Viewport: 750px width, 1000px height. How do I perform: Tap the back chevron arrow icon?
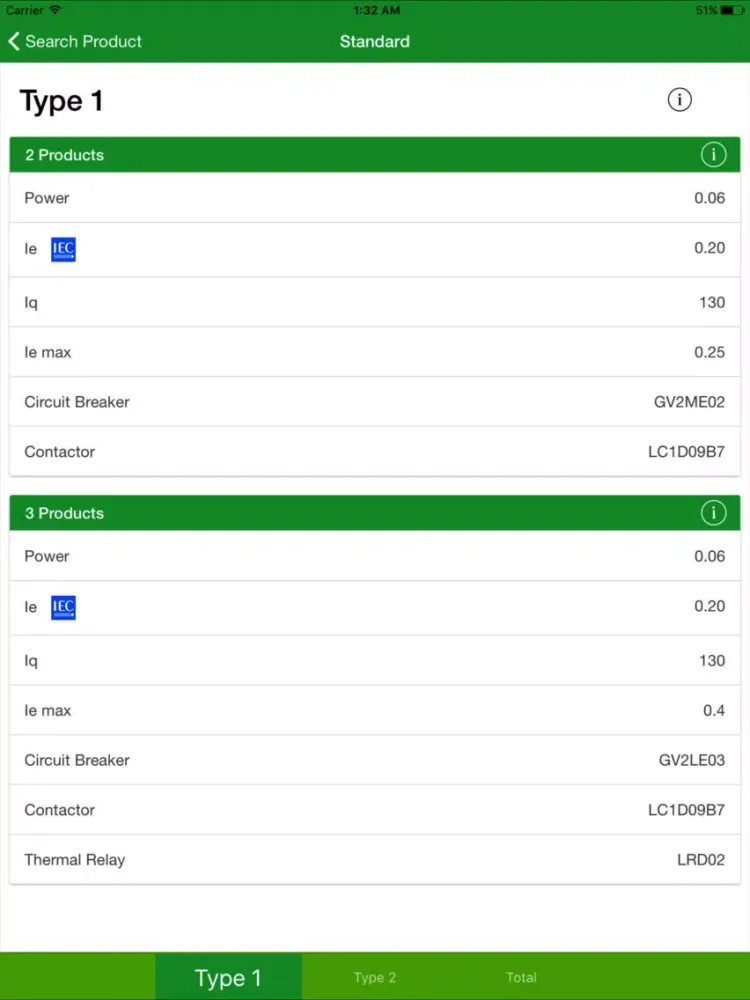coord(14,41)
